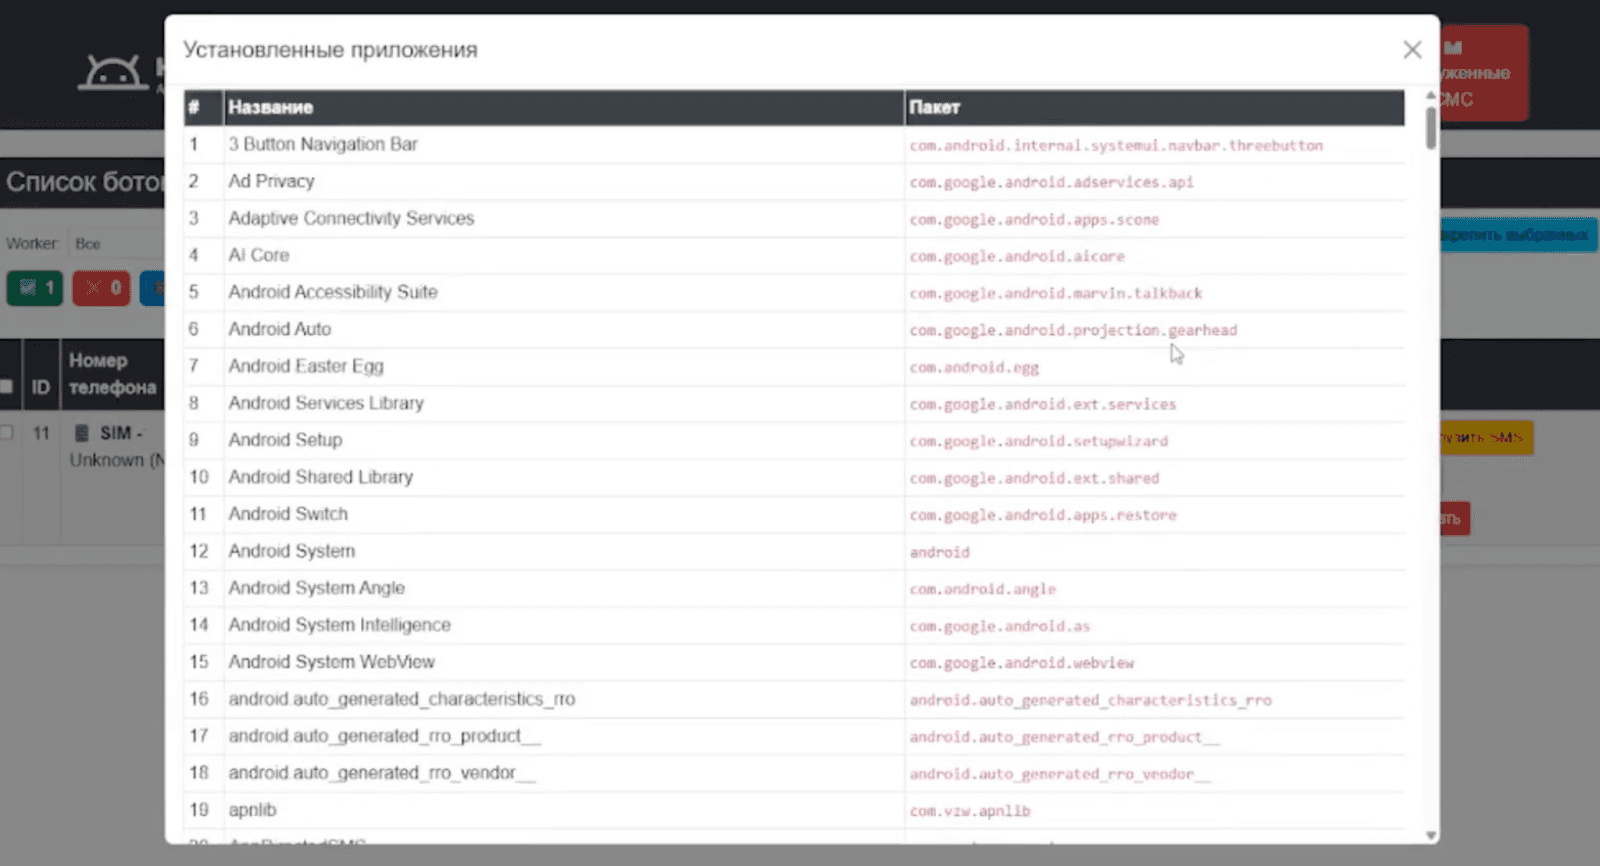Click package com.android.angle
This screenshot has width=1600, height=866.
[982, 589]
